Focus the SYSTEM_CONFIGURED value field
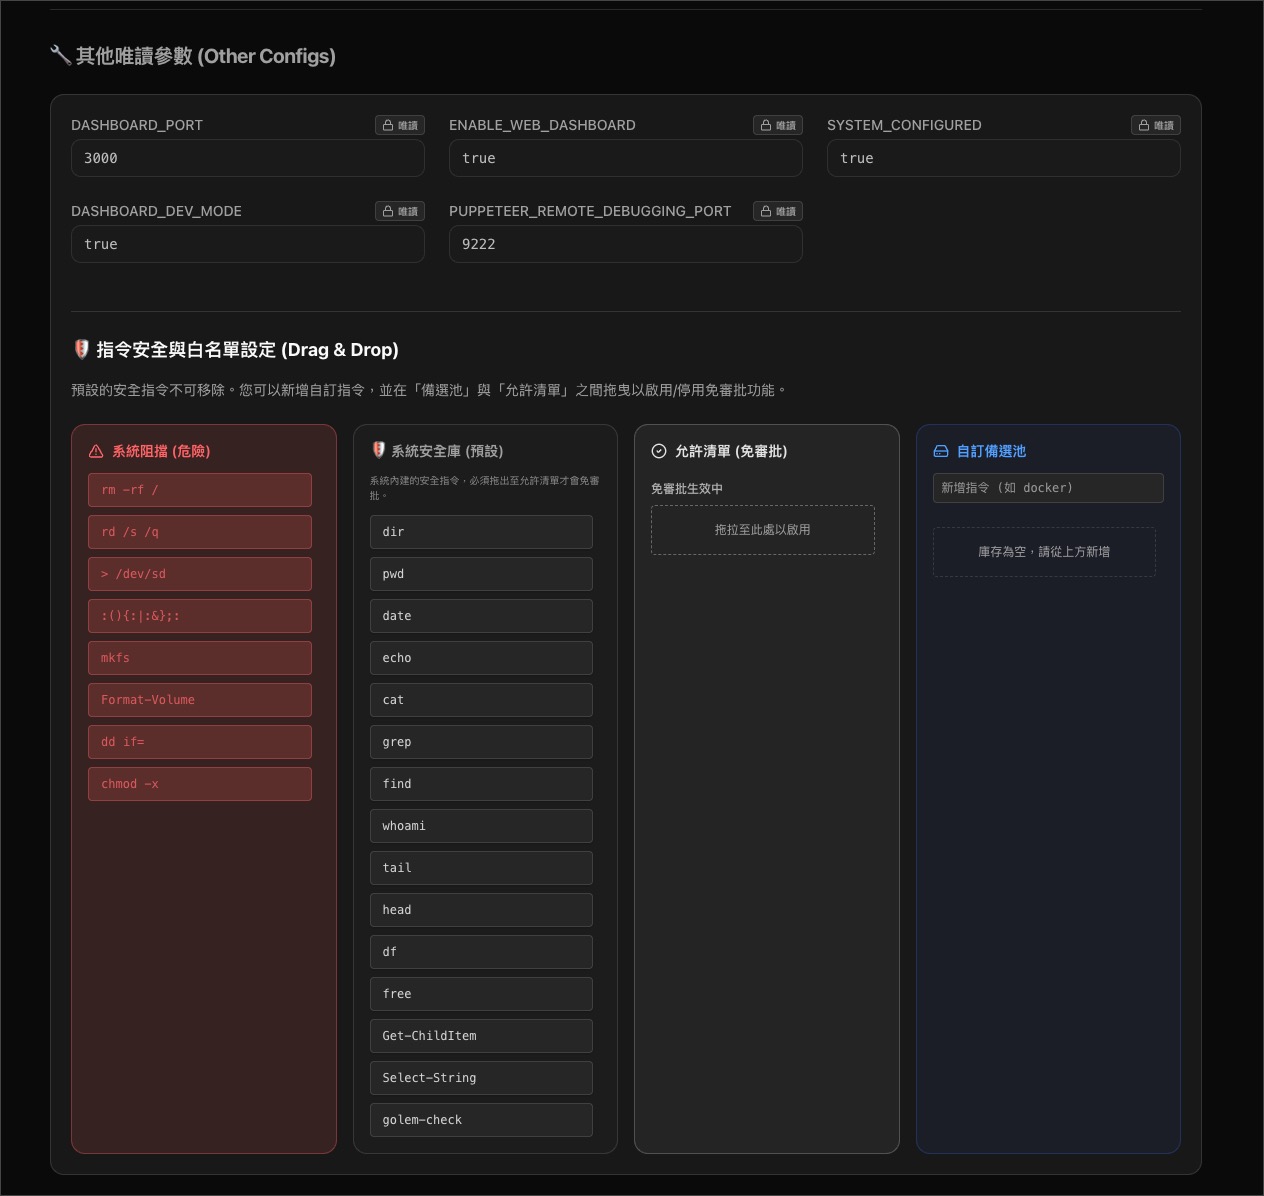The width and height of the screenshot is (1264, 1196). coord(1004,158)
